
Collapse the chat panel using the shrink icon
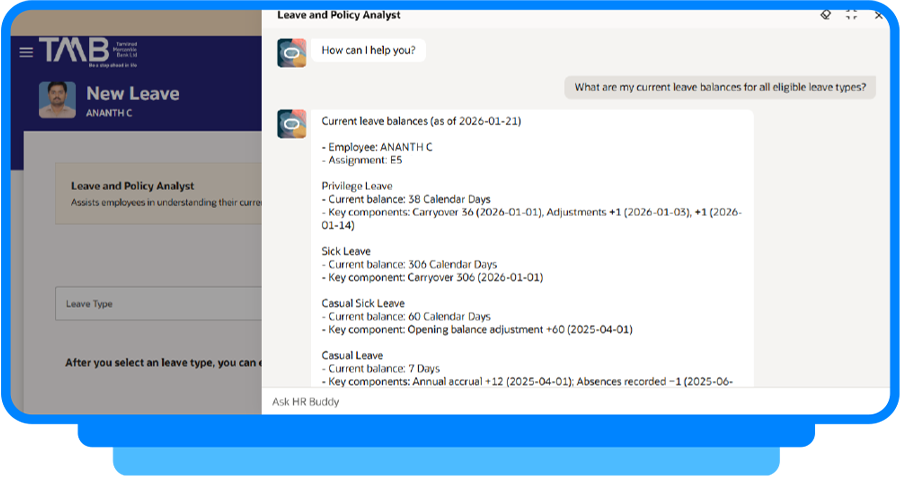[x=852, y=15]
